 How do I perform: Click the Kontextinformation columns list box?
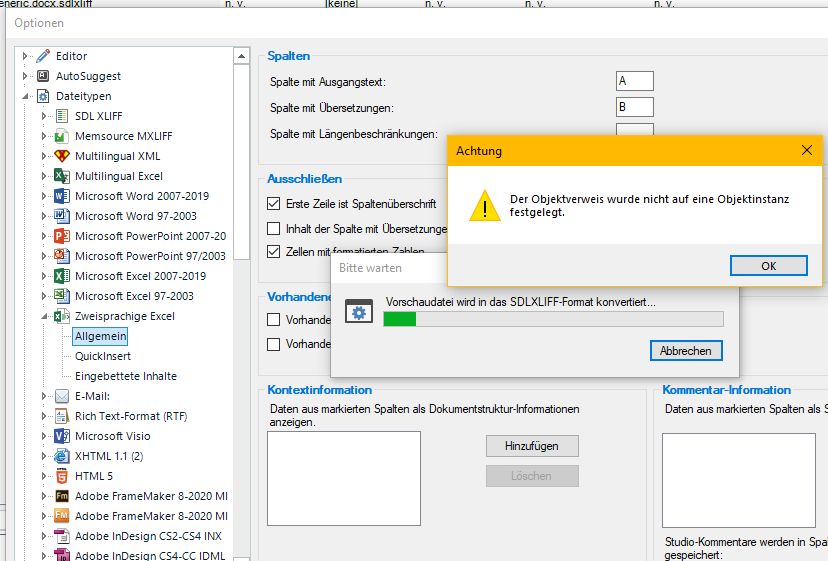coord(344,479)
